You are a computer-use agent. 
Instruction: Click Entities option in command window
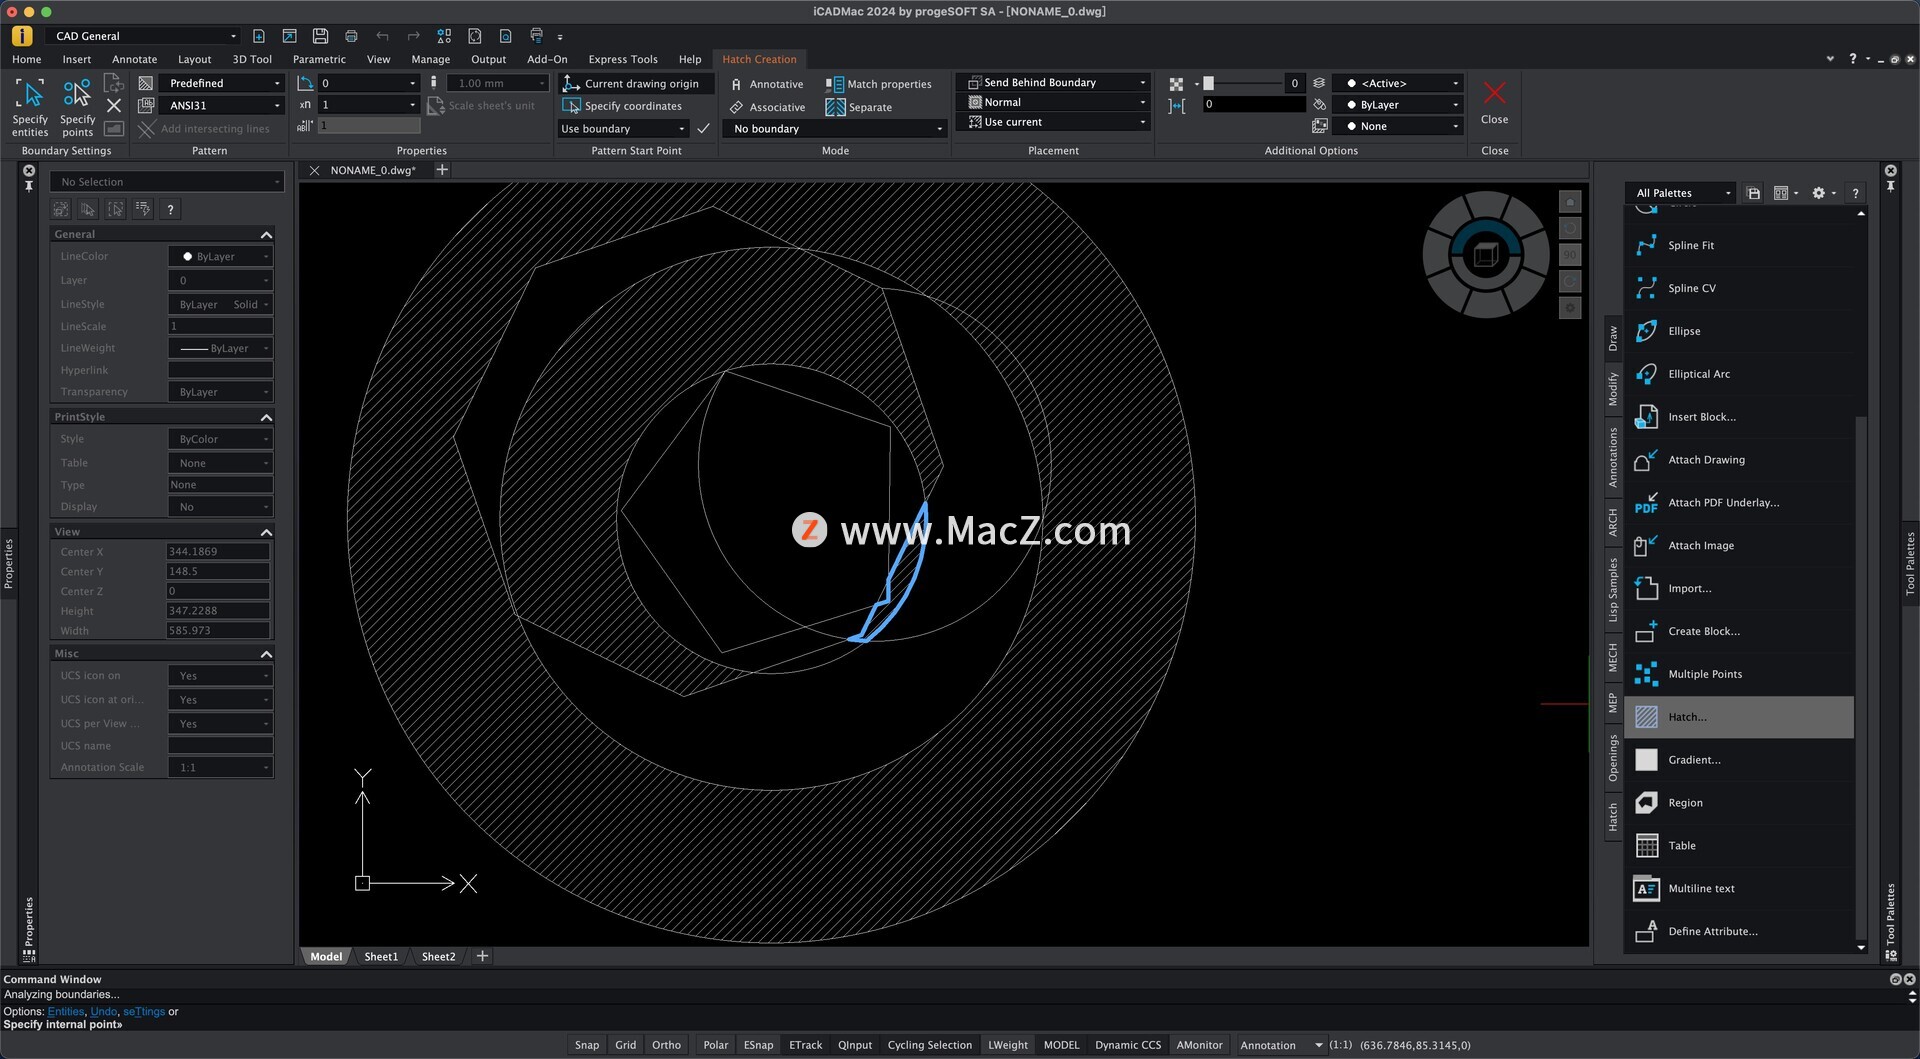pos(65,1012)
